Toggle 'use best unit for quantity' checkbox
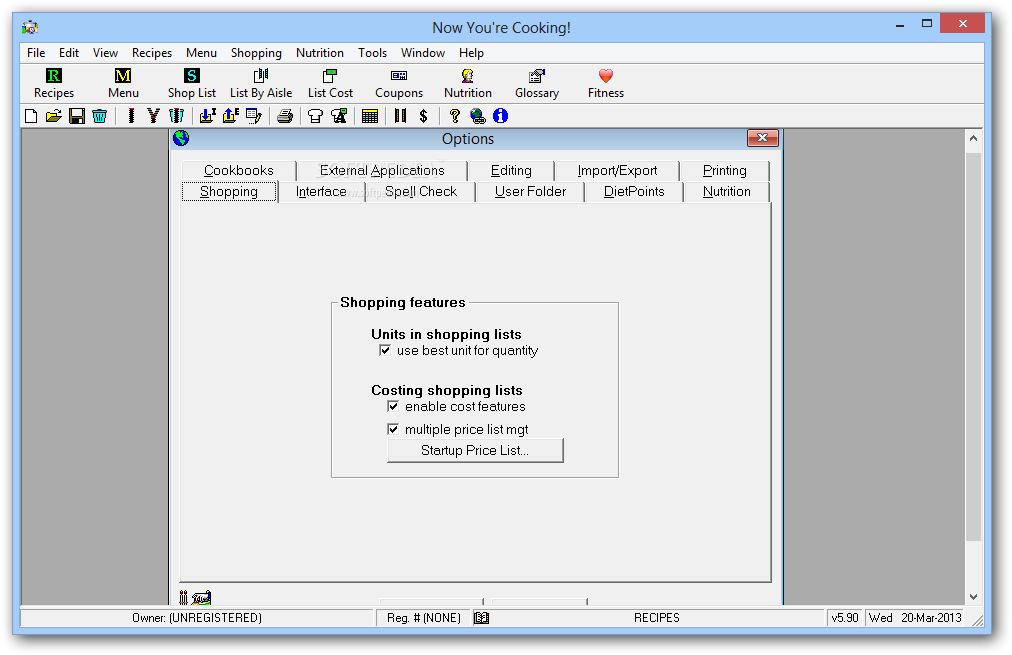Screen dimensions: 1012x655 tap(385, 350)
